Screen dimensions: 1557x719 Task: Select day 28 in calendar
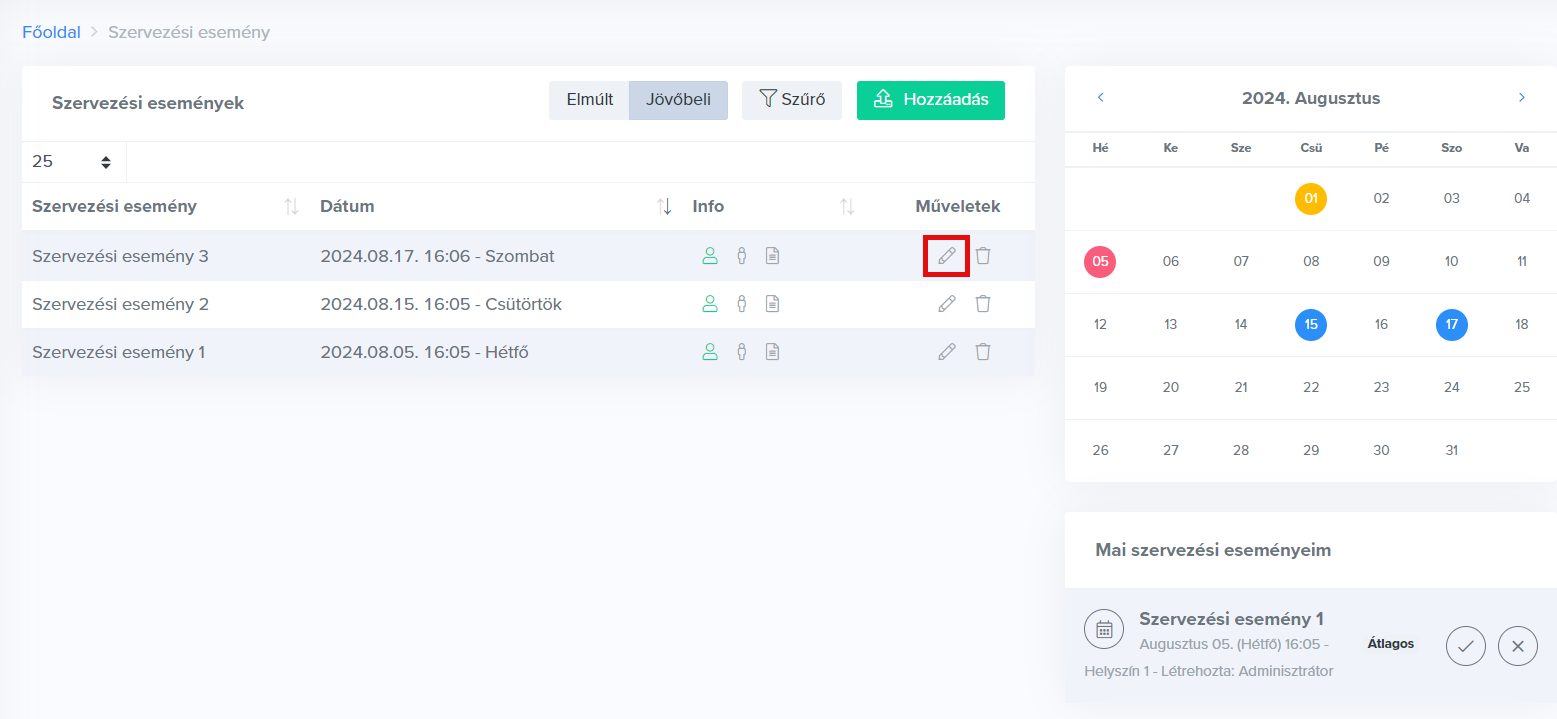[1241, 451]
